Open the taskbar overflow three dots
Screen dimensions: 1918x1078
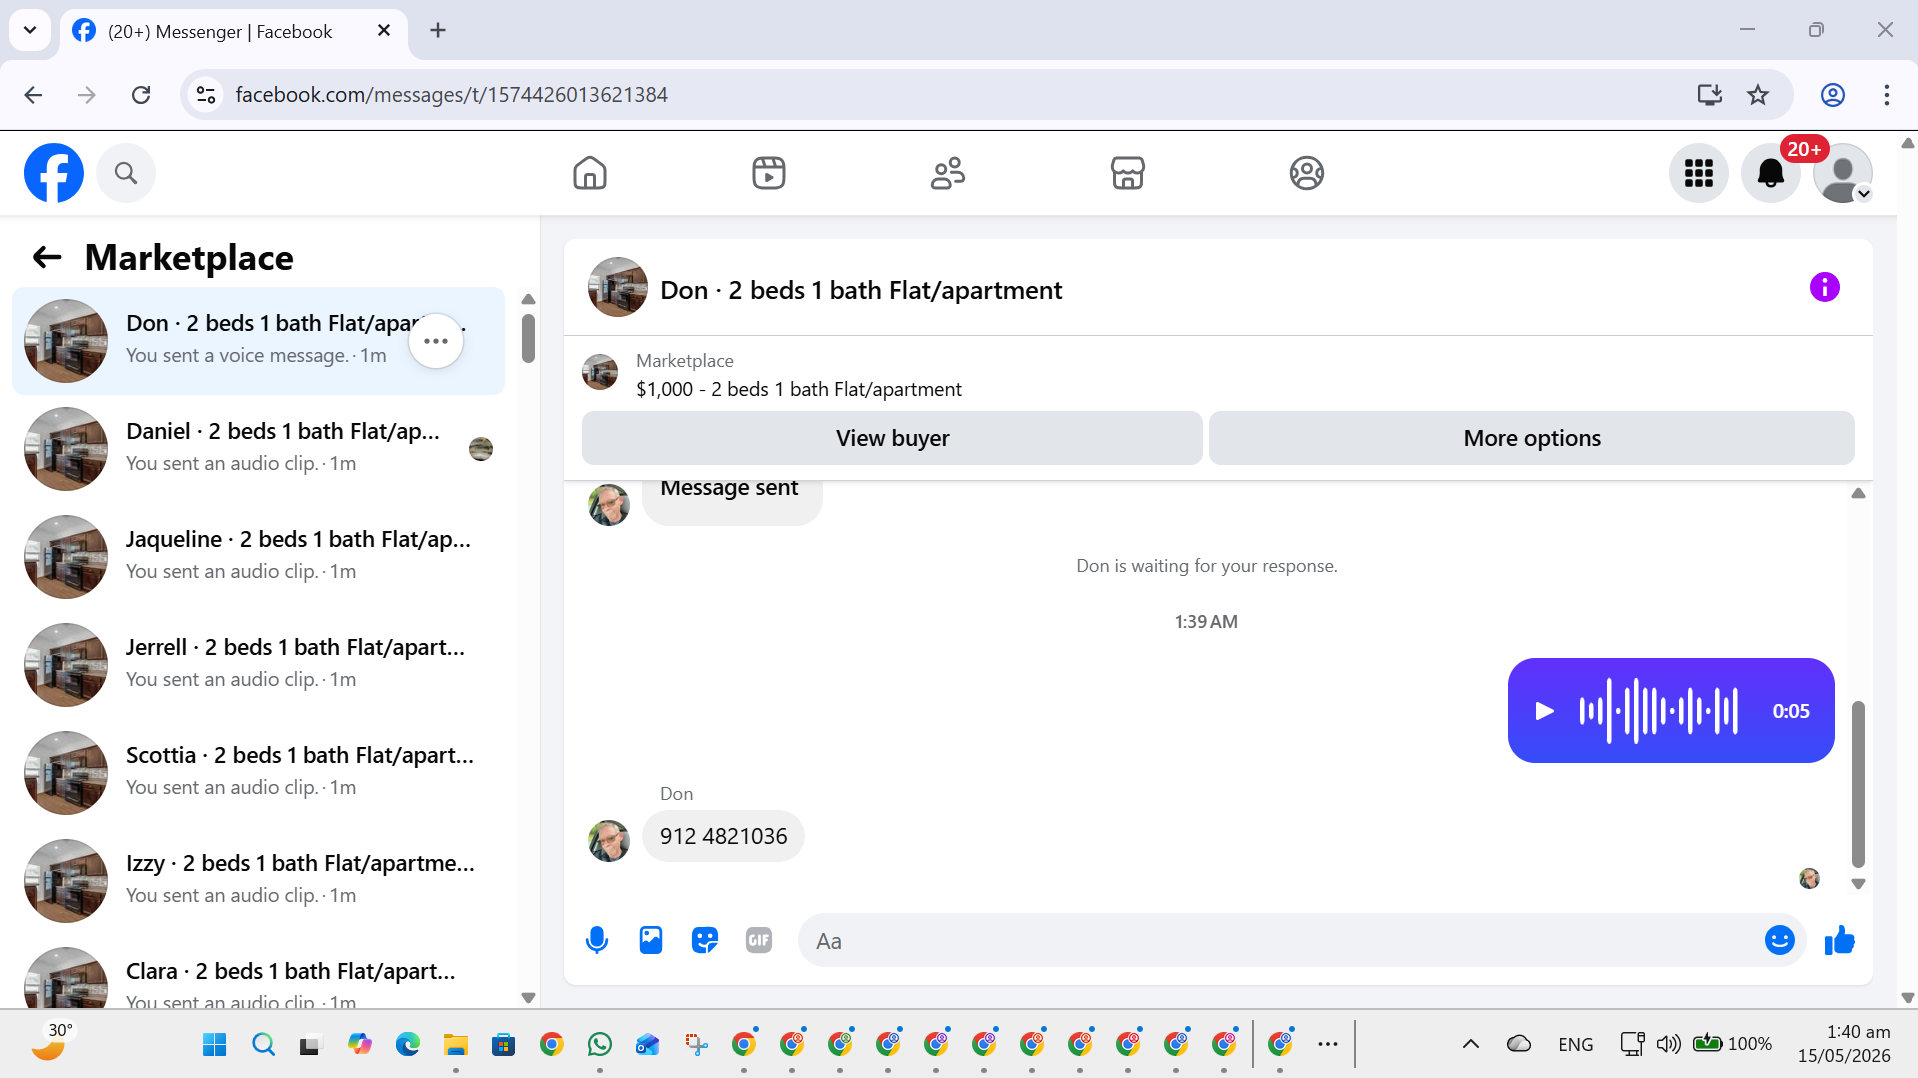click(x=1328, y=1044)
